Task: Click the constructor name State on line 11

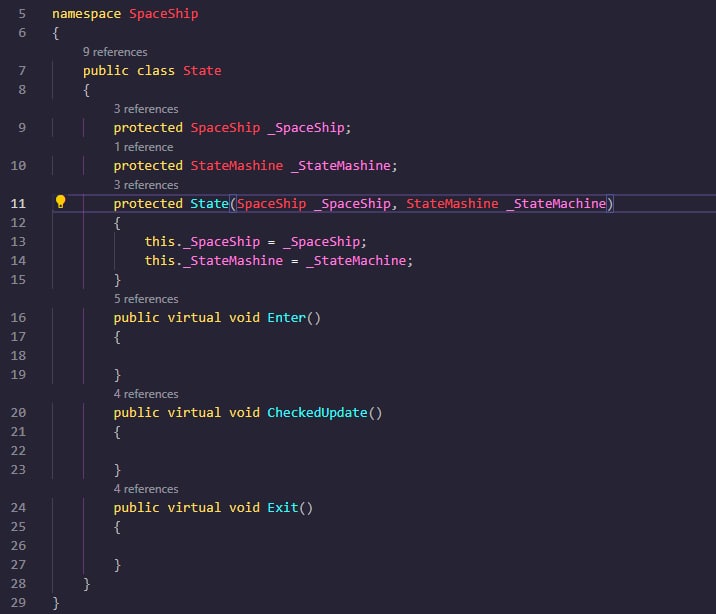Action: coord(209,204)
